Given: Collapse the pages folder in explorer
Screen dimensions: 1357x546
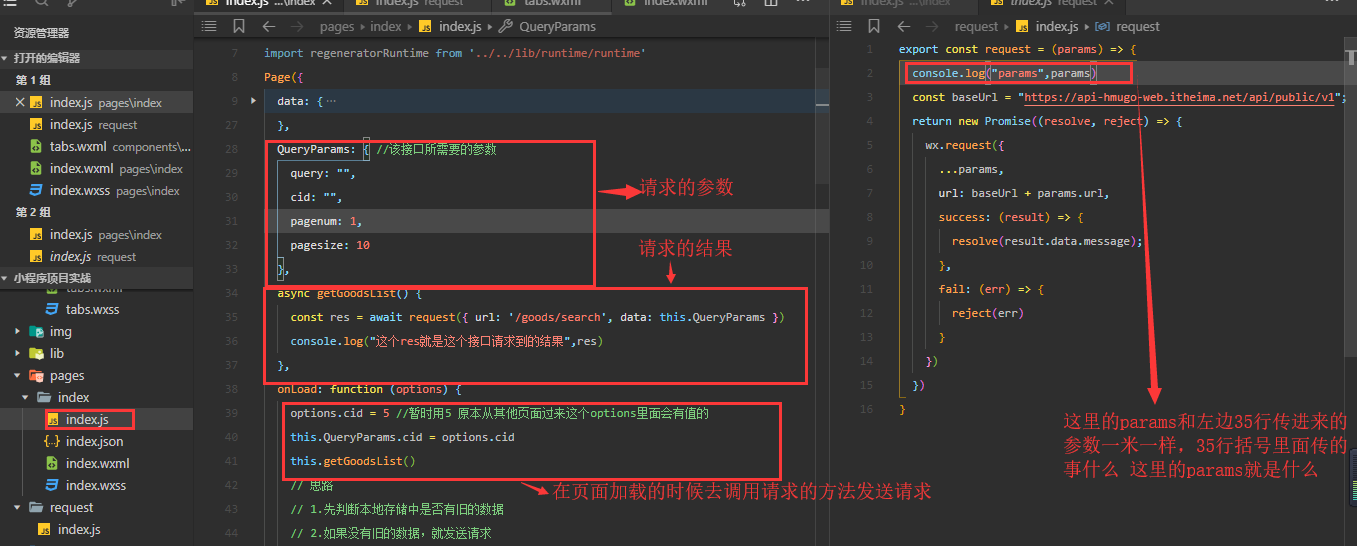Looking at the screenshot, I should pyautogui.click(x=19, y=376).
